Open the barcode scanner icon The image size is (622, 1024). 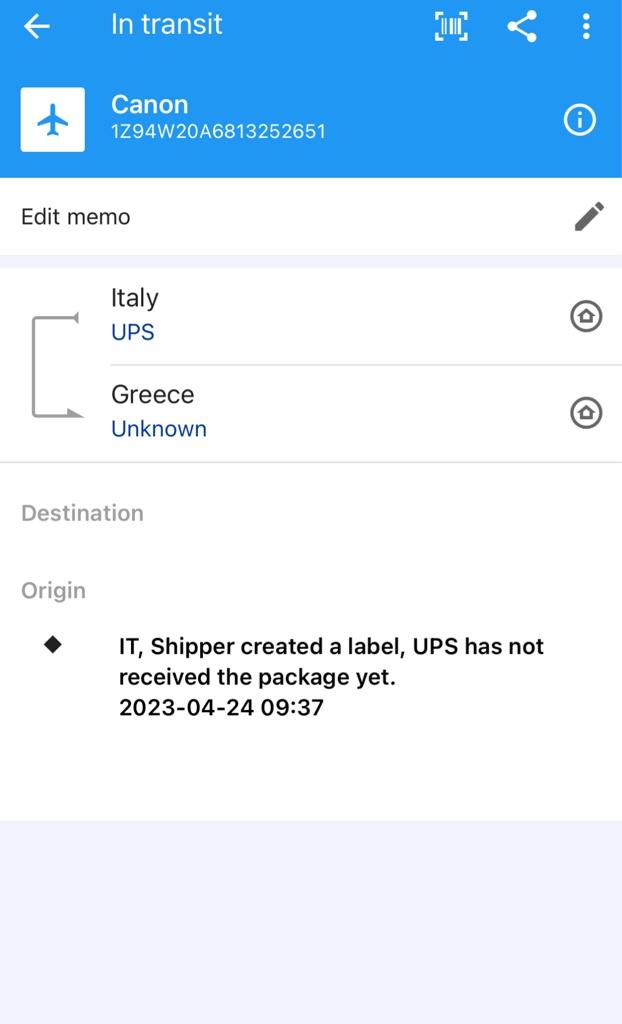pyautogui.click(x=451, y=26)
